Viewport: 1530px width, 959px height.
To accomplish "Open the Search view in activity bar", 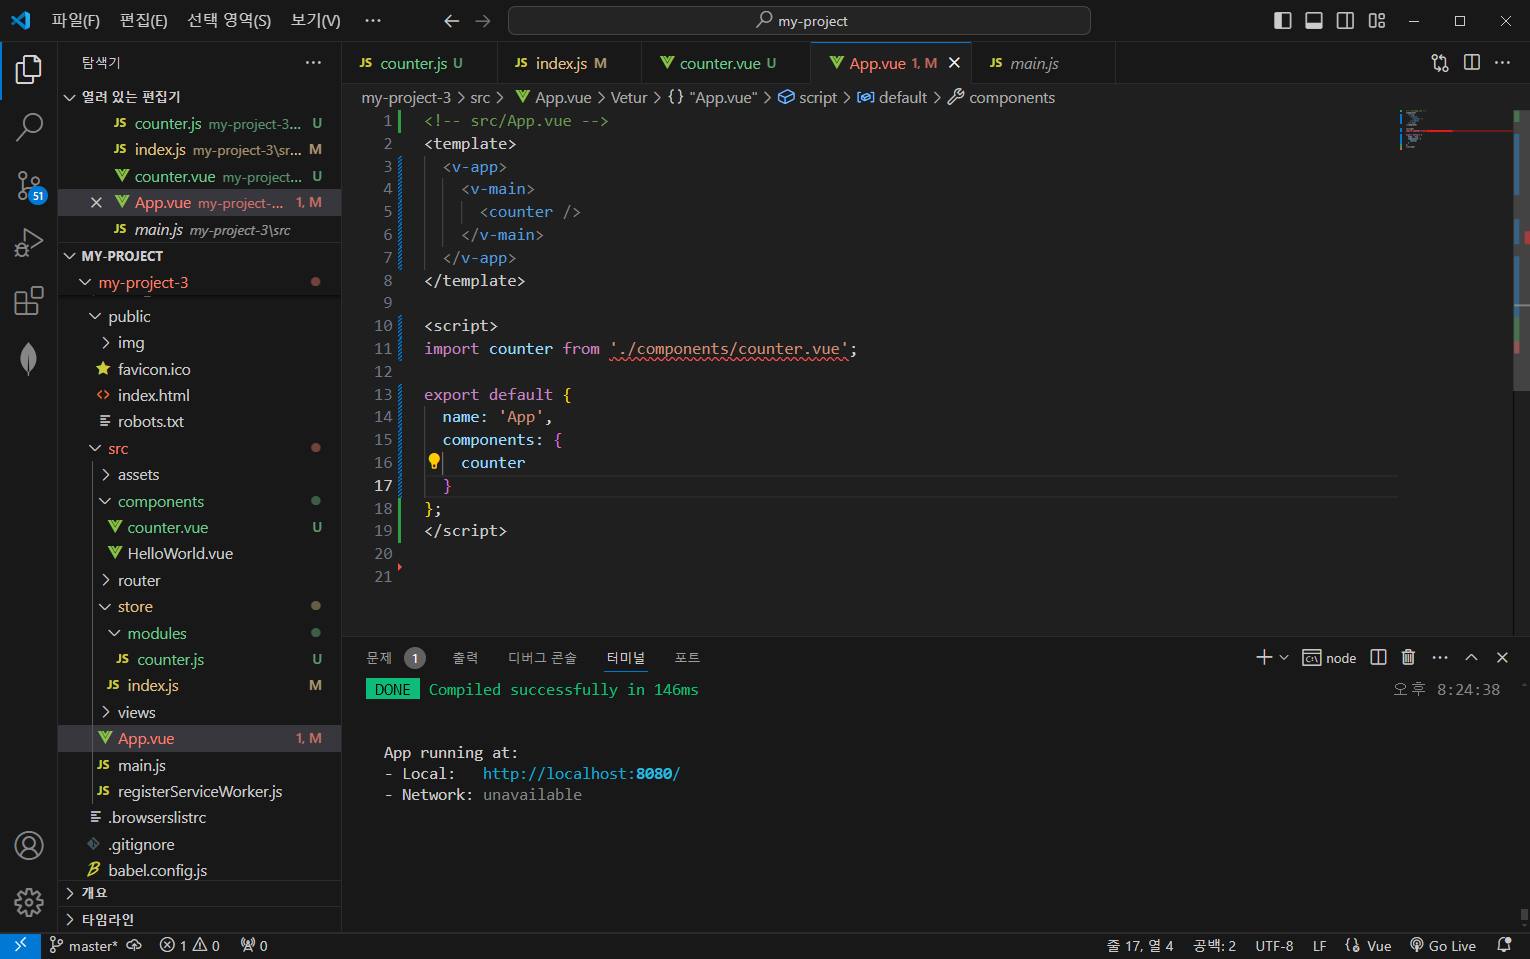I will (x=29, y=127).
